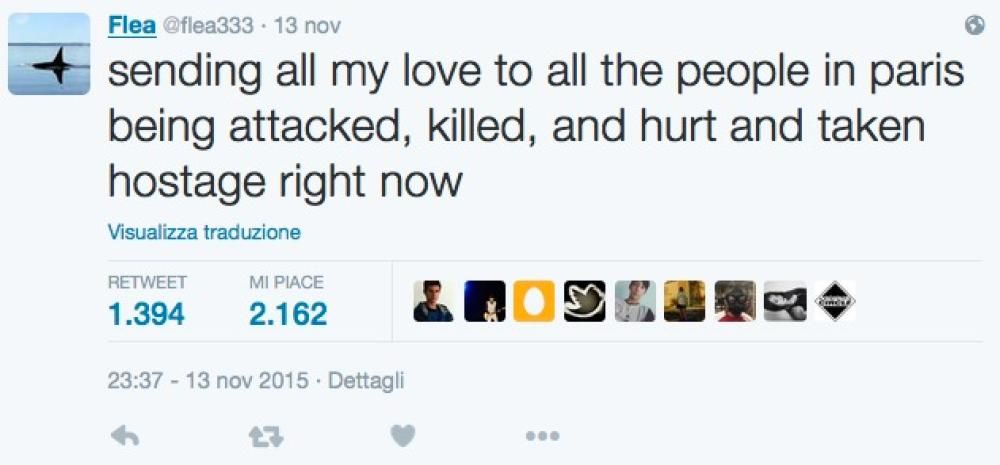Open the bird-outline avatar in likers row

click(x=584, y=301)
